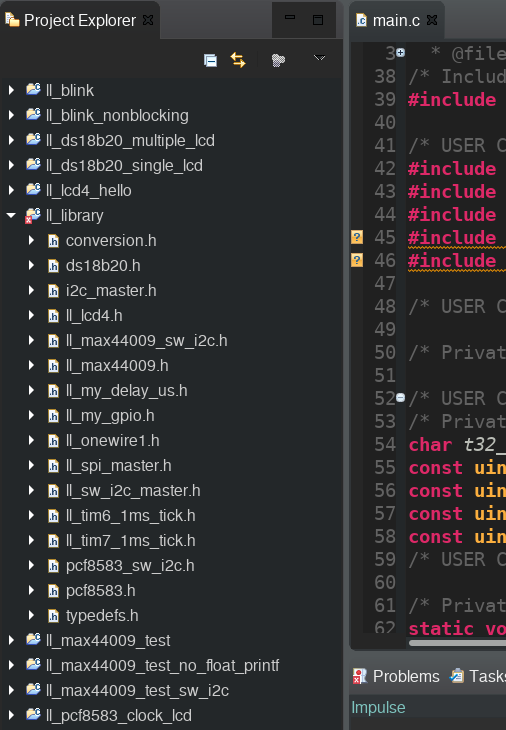Open the Tasks tab

477,676
